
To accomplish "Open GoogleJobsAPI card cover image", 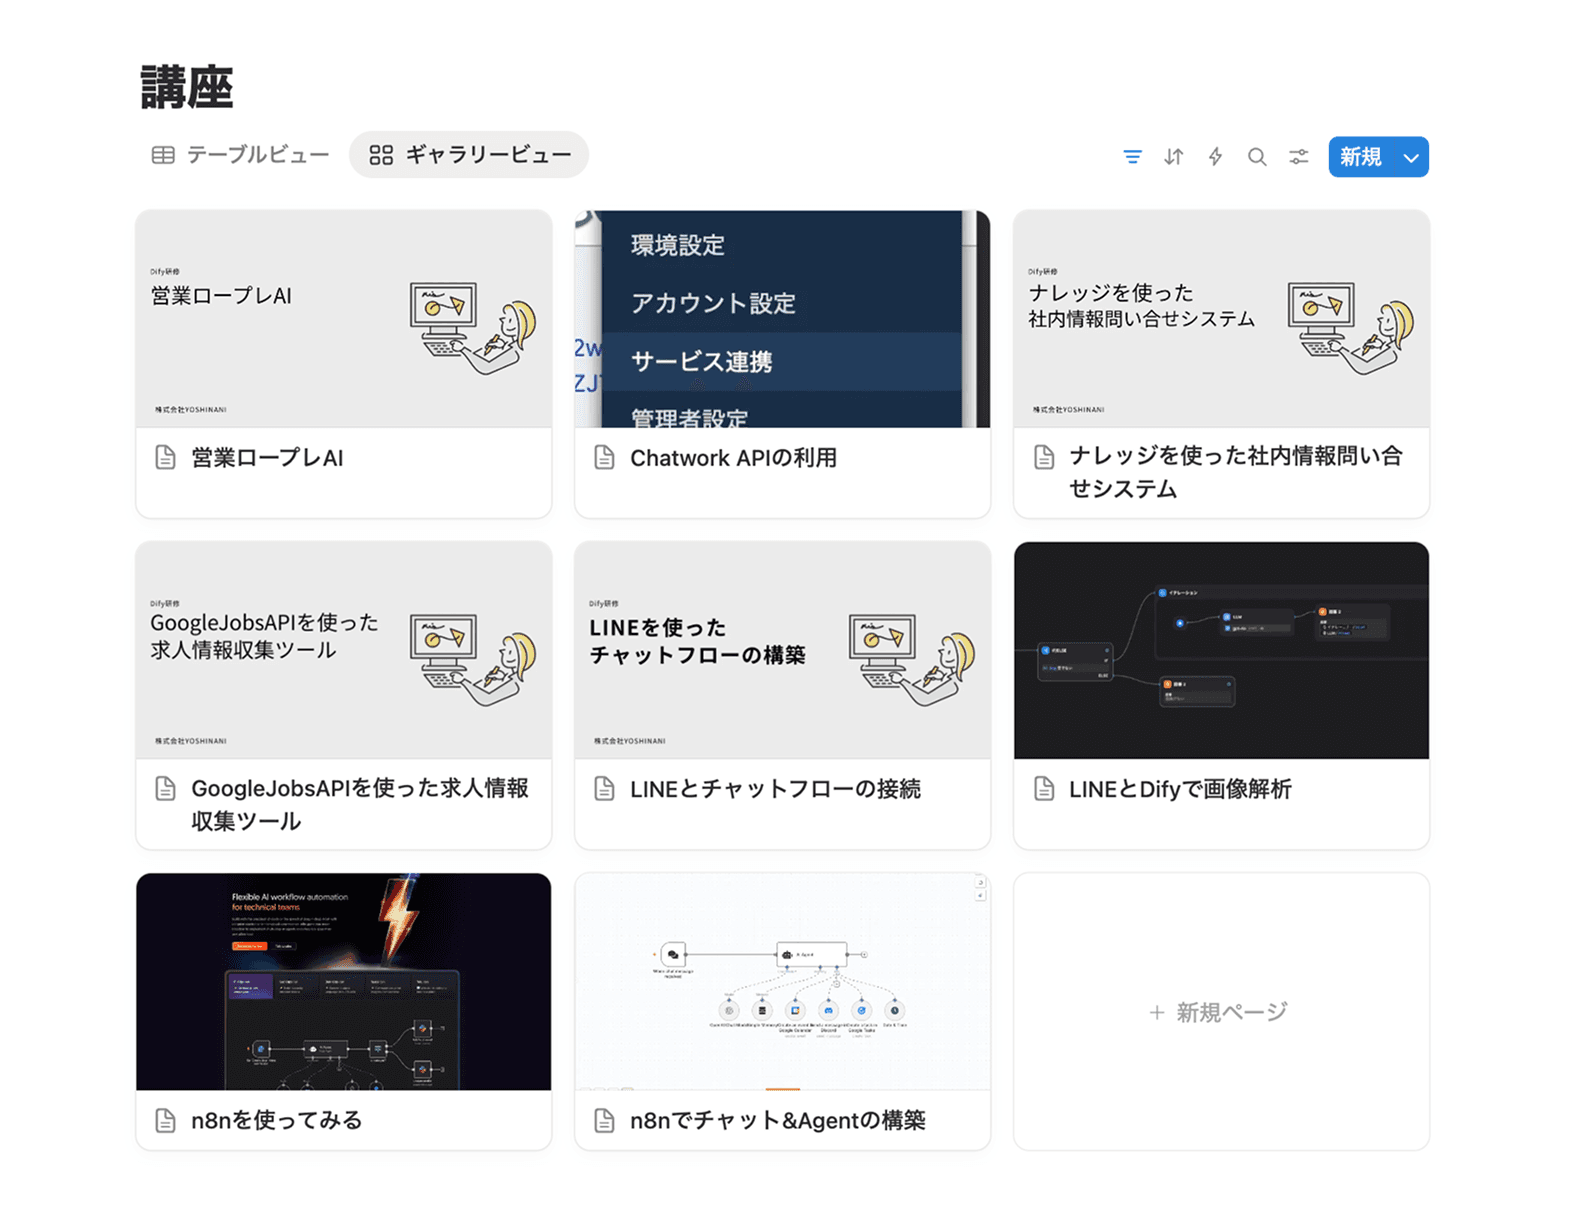I will coord(344,650).
